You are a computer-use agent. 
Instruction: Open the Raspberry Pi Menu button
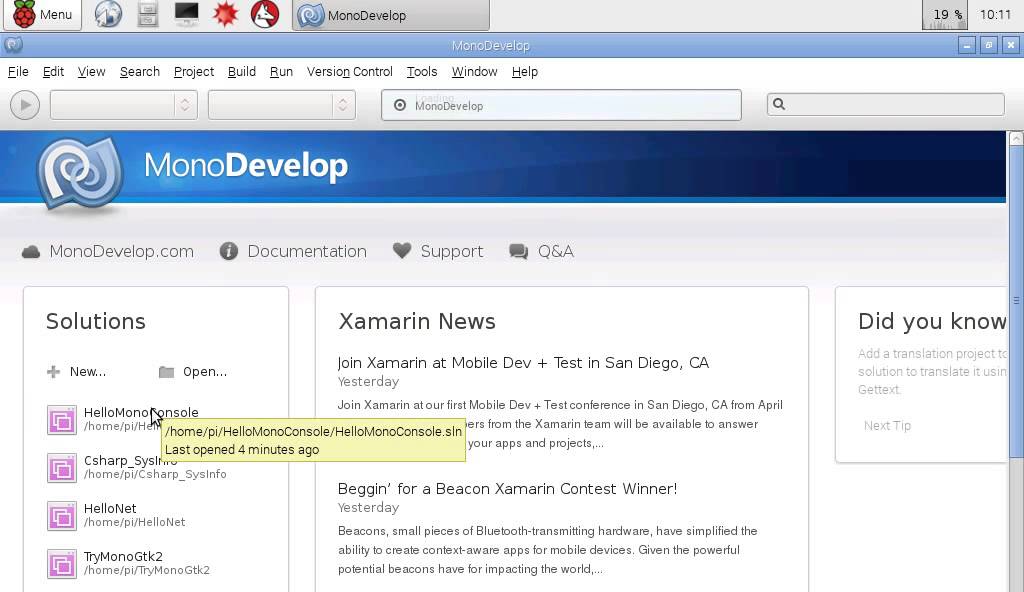(x=42, y=14)
